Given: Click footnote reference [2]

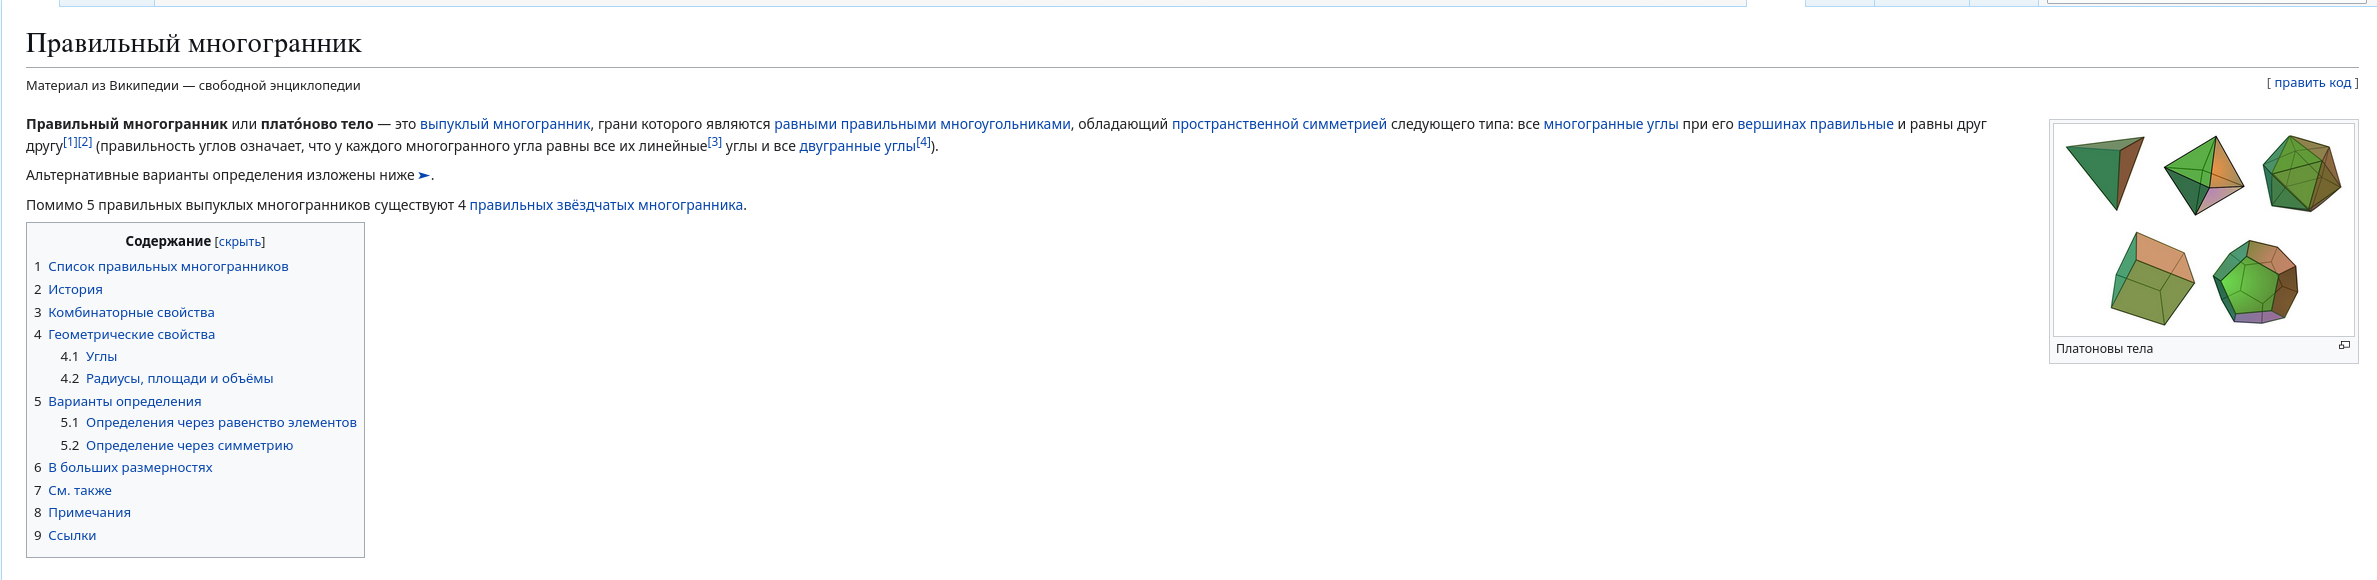Looking at the screenshot, I should pos(85,142).
